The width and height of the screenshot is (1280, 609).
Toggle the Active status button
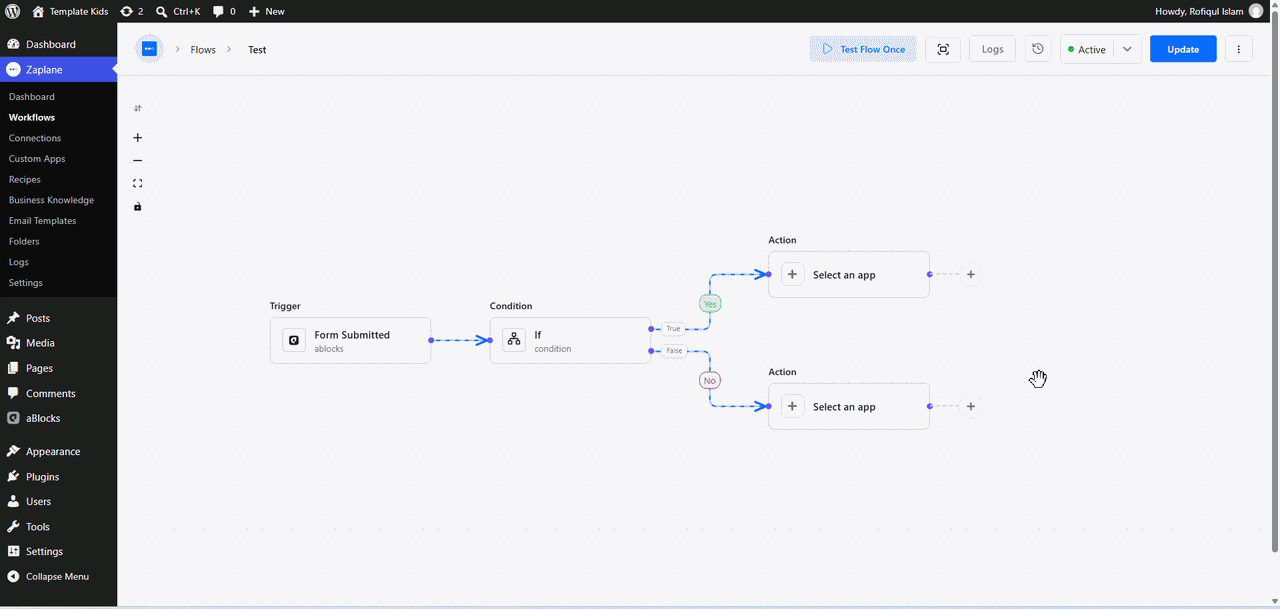[1087, 49]
